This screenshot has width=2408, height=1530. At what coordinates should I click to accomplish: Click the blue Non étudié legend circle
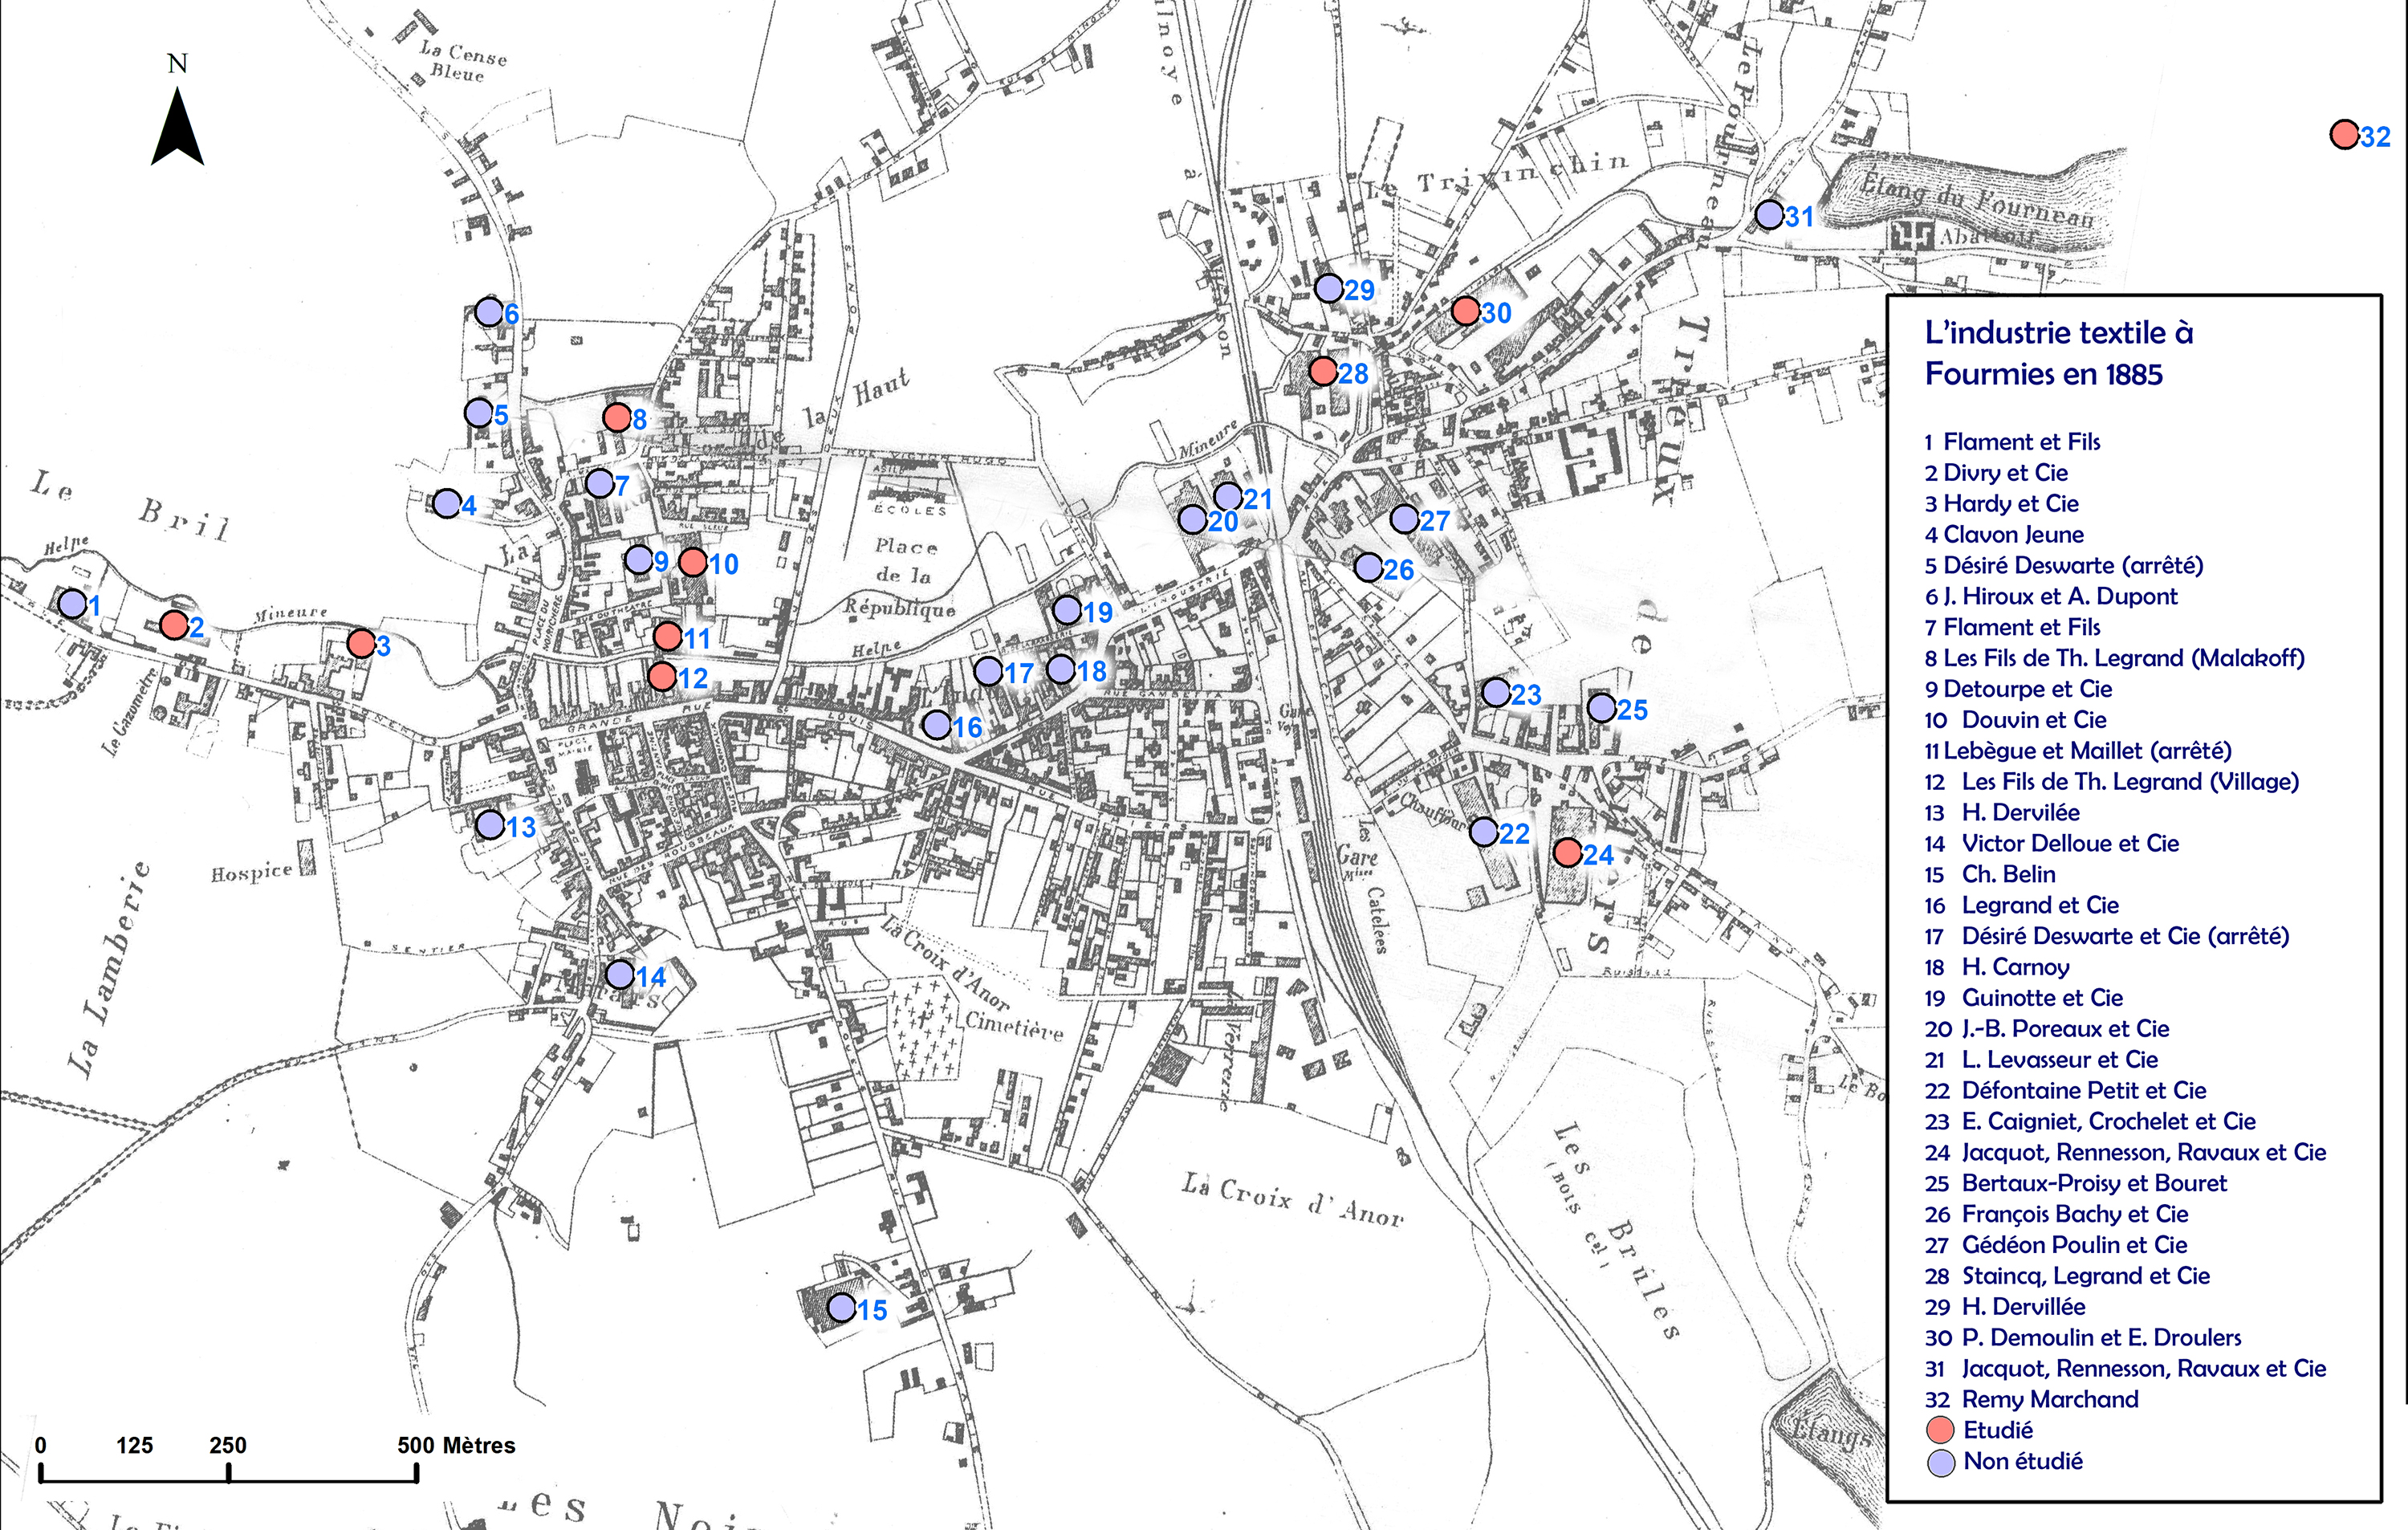(x=1940, y=1462)
